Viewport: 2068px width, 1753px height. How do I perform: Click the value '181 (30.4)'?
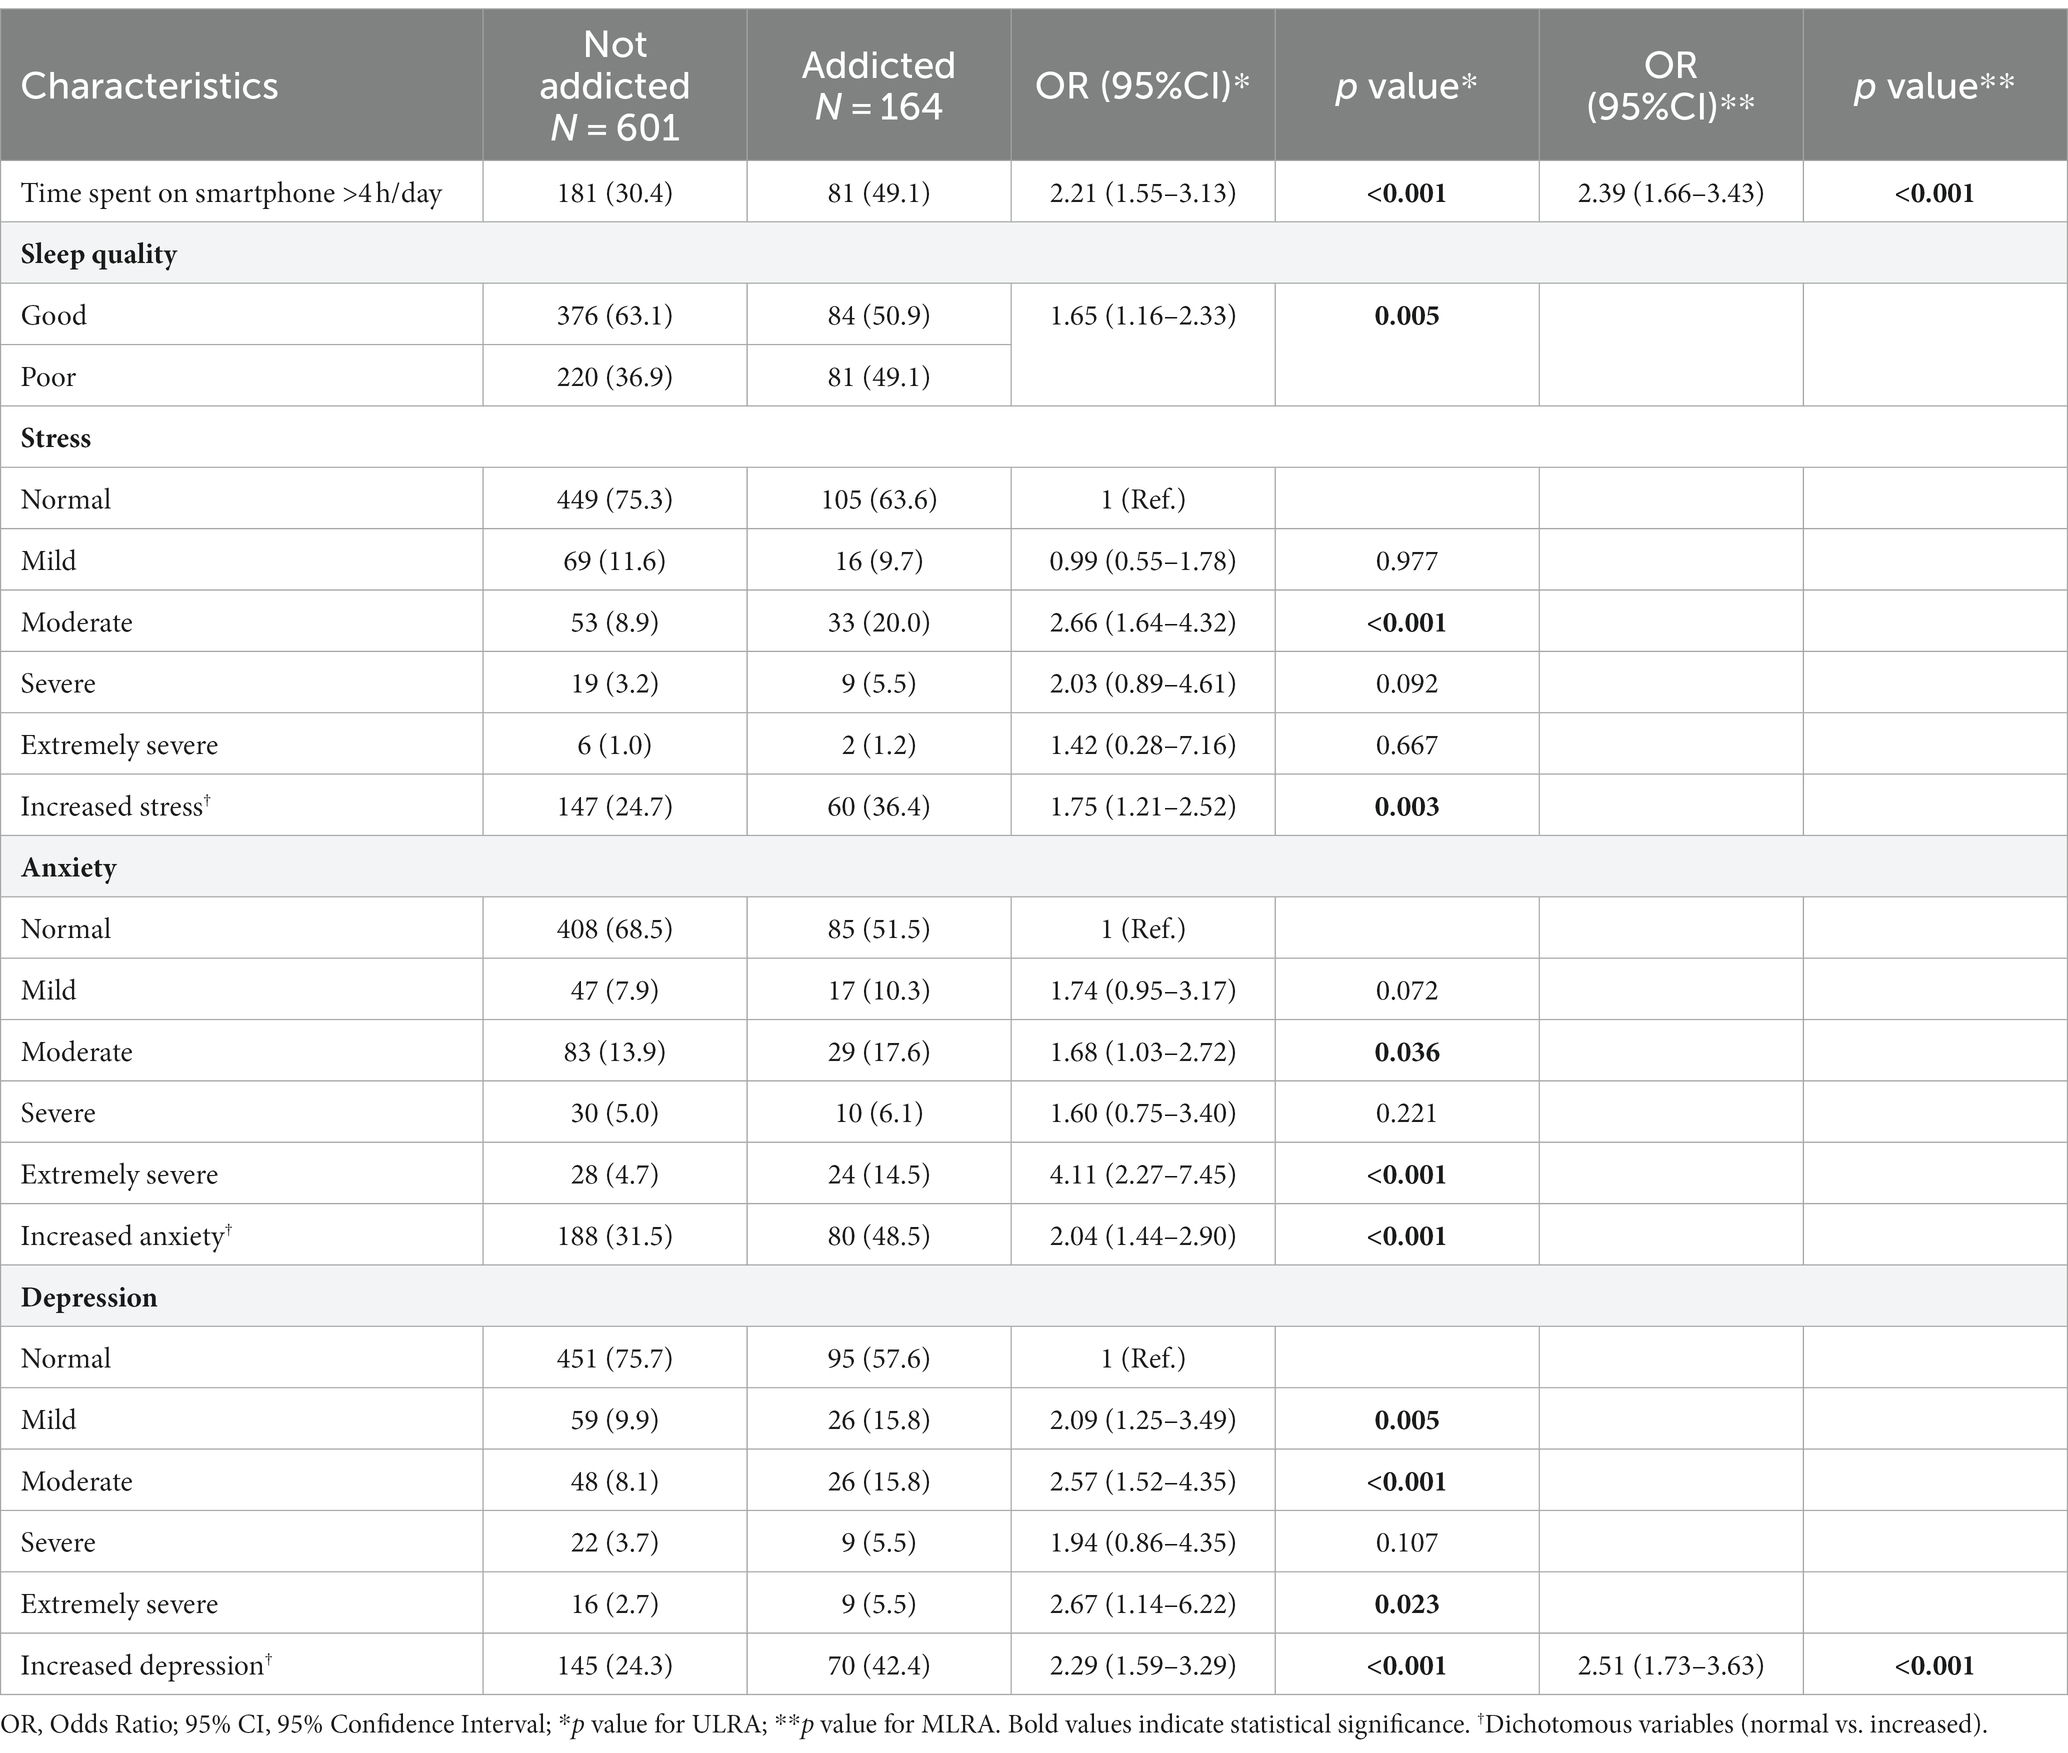614,193
